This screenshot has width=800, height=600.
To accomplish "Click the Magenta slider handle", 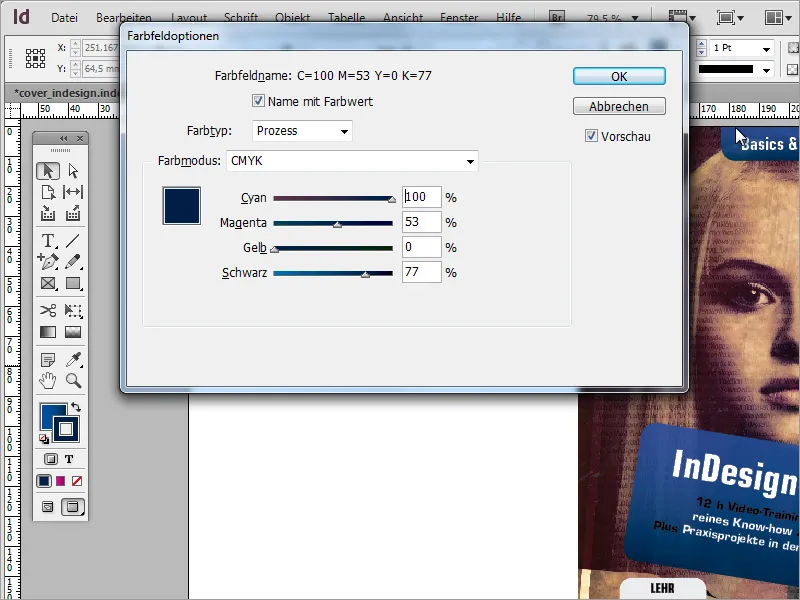I will pos(337,224).
